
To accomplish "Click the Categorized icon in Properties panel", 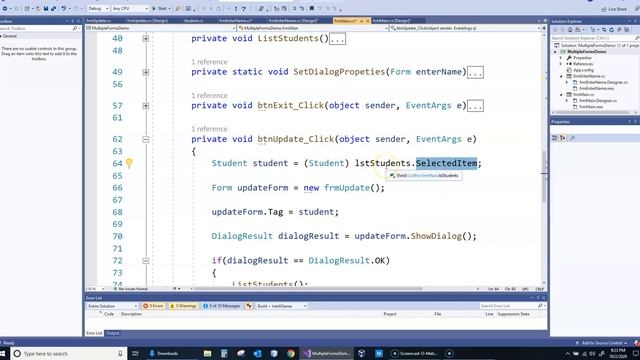I will coord(555,138).
